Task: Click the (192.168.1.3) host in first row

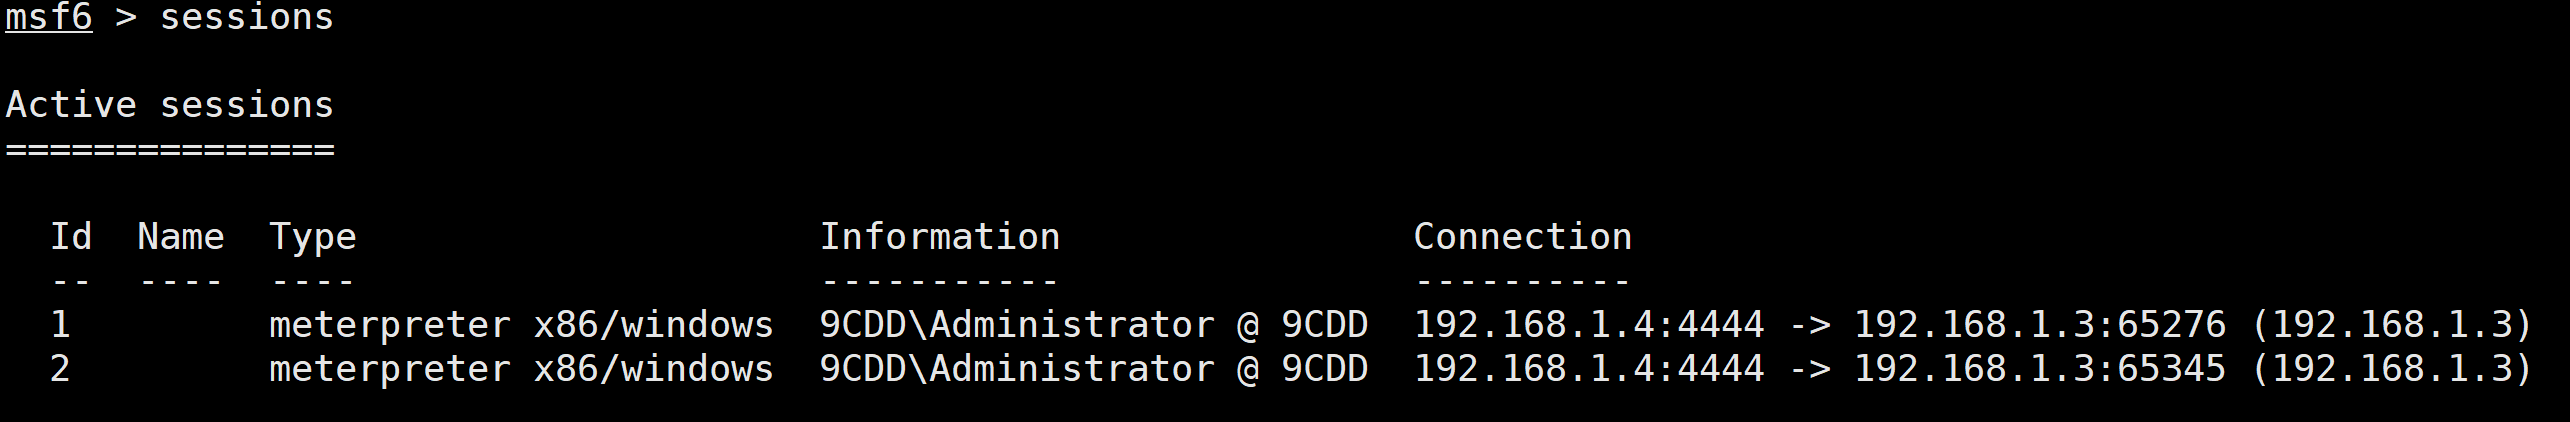Action: coord(2392,325)
